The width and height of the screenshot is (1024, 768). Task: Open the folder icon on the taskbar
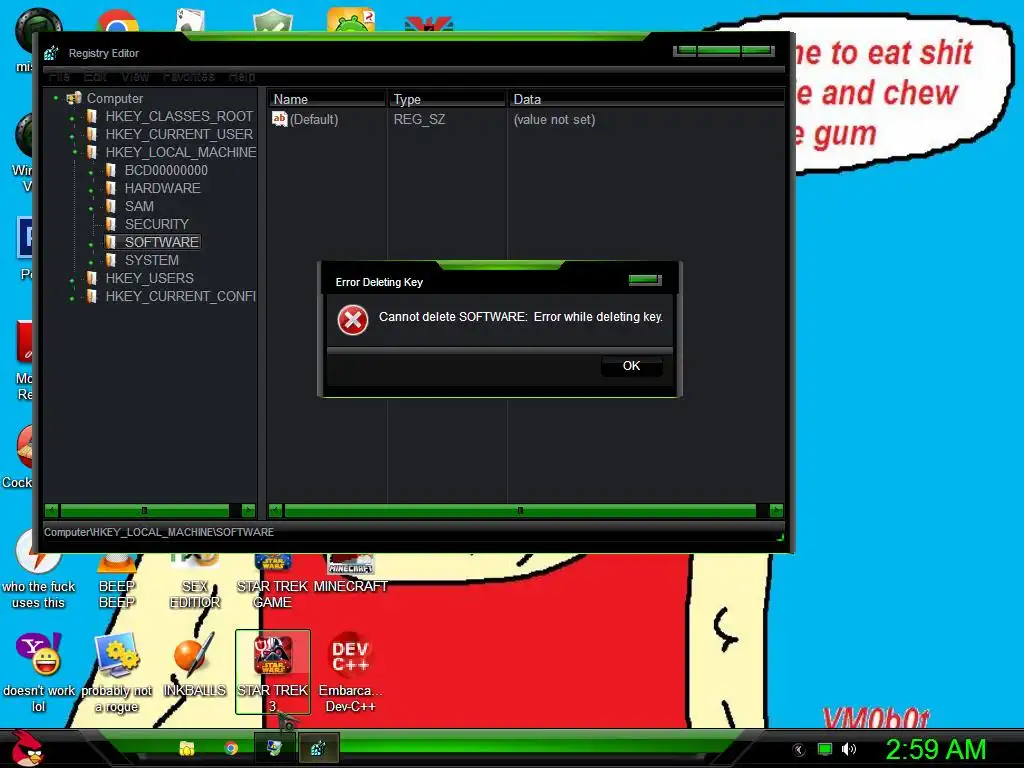pos(187,748)
